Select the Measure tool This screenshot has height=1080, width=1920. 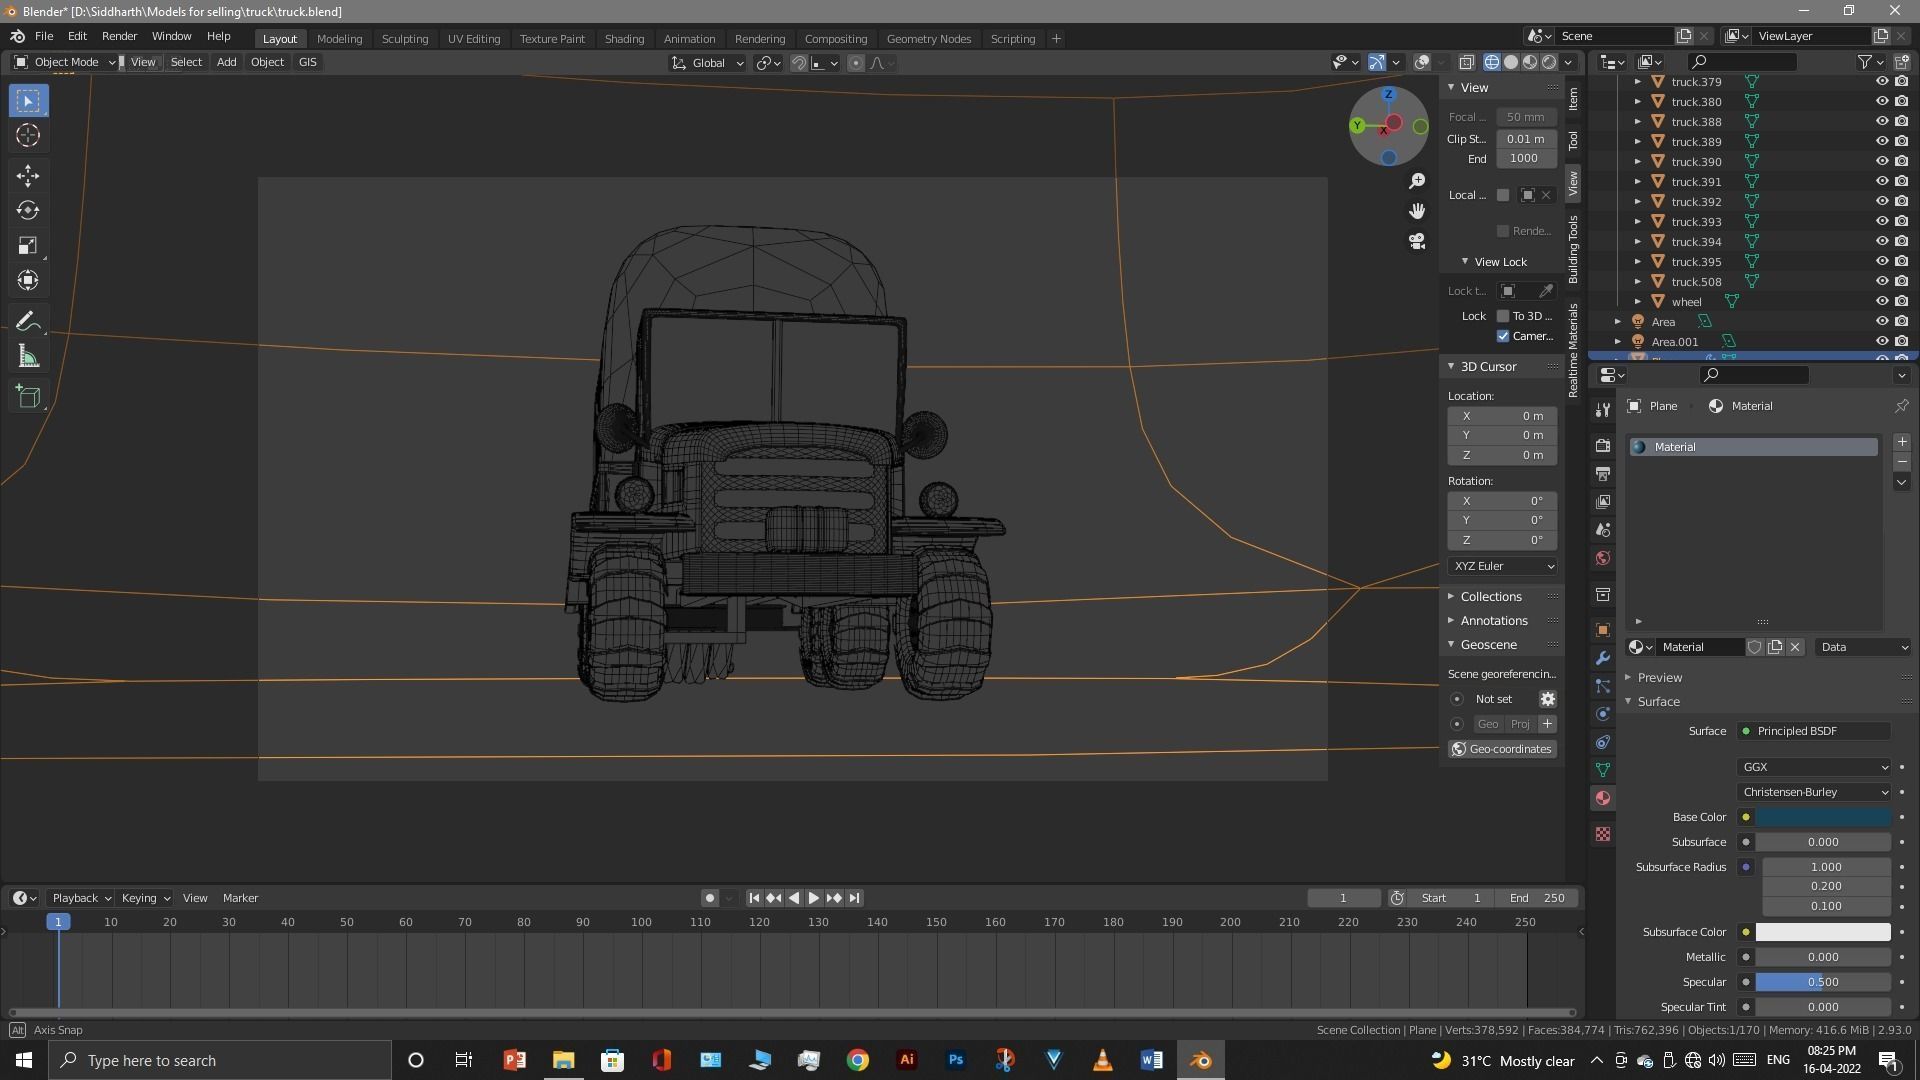click(28, 357)
